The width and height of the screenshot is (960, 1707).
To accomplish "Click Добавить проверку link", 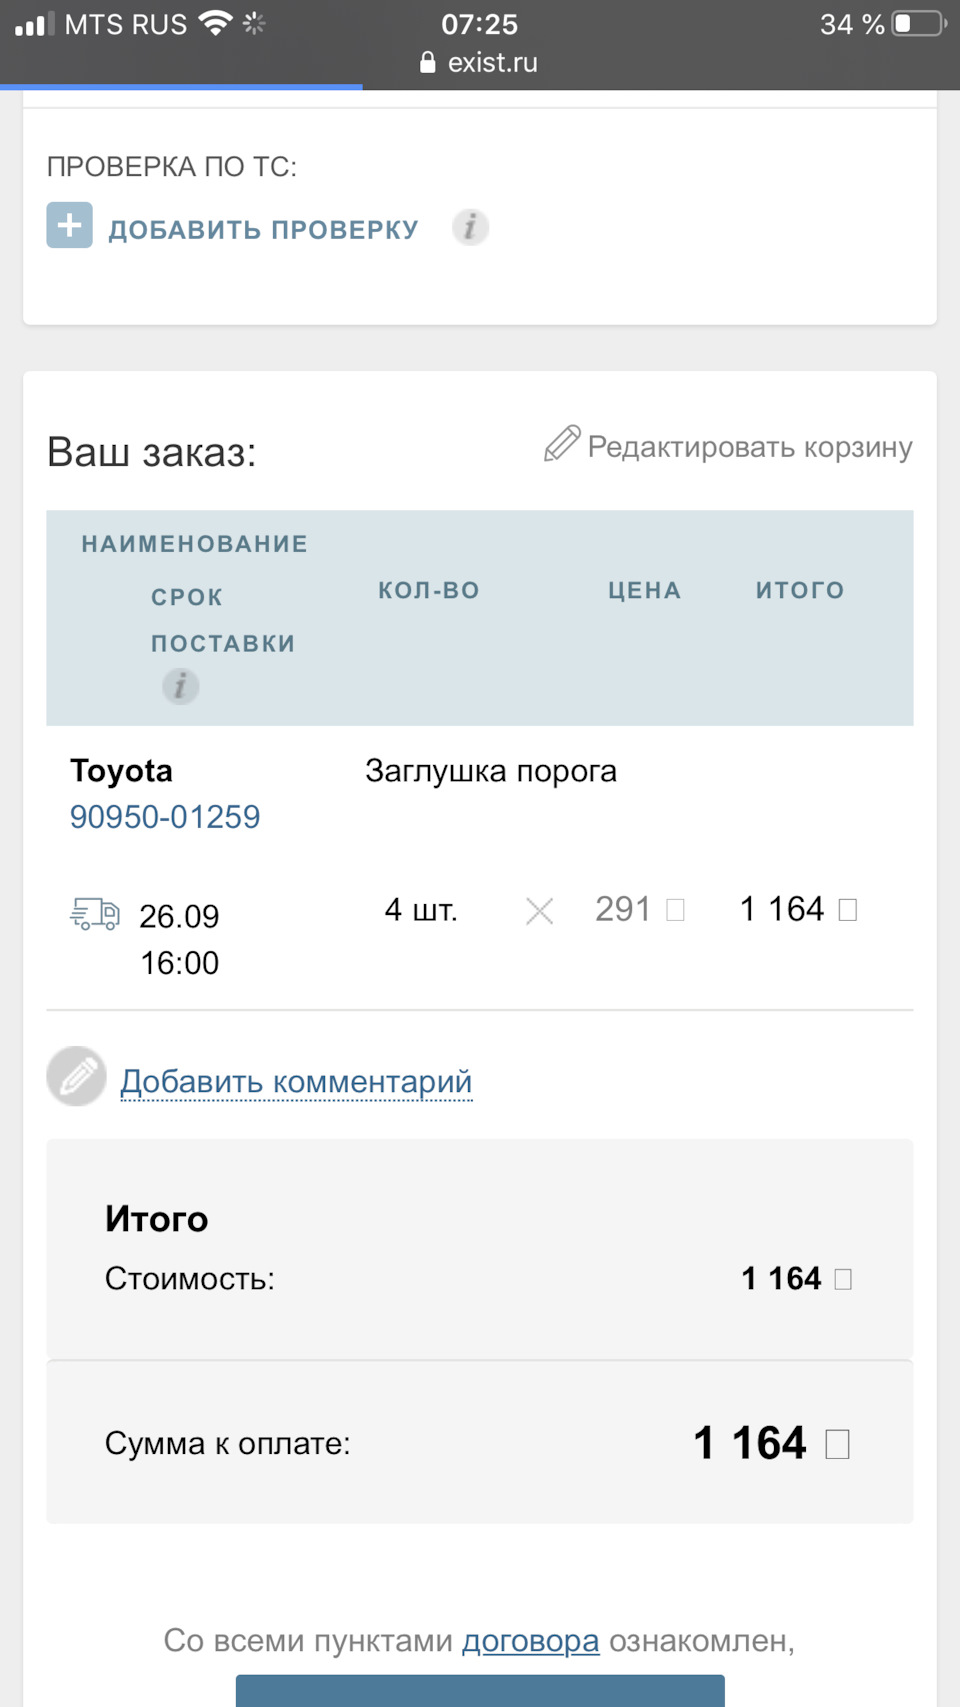I will (263, 229).
